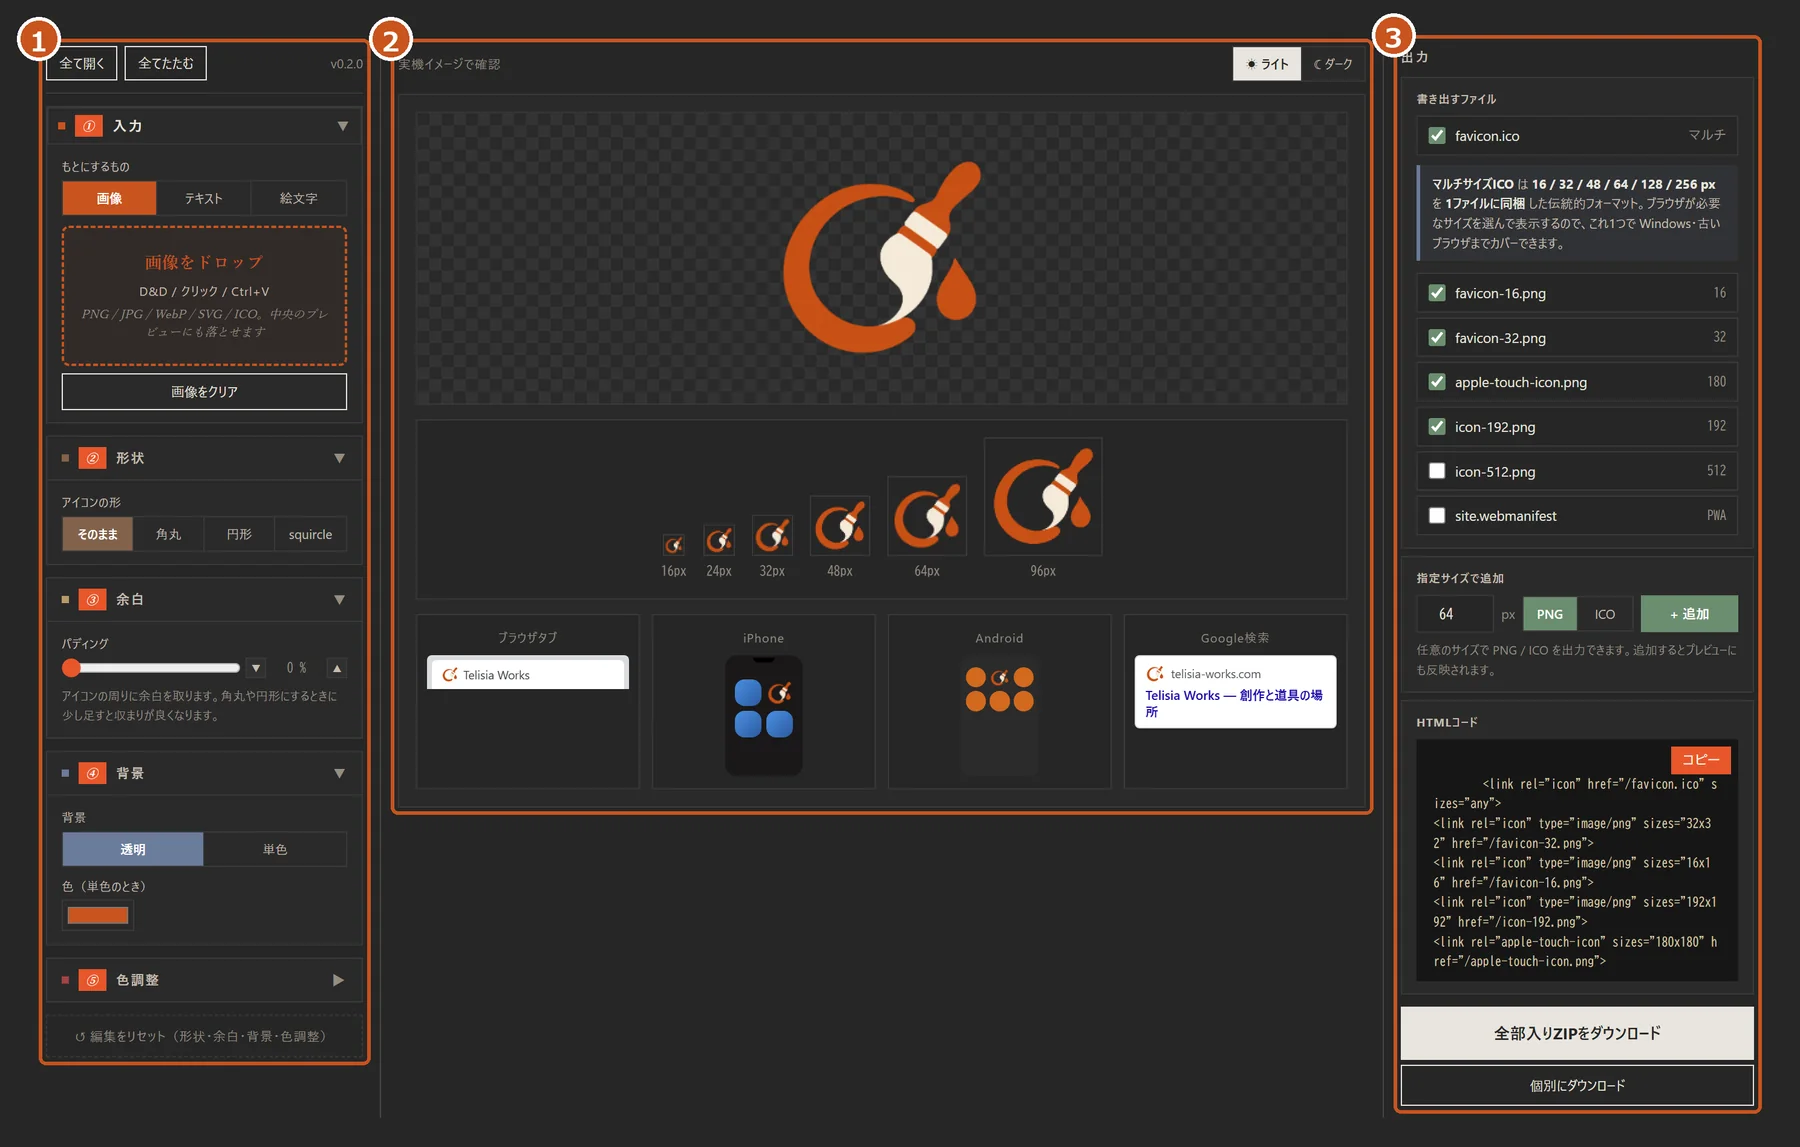Enable icon-512.png output

pos(1437,471)
